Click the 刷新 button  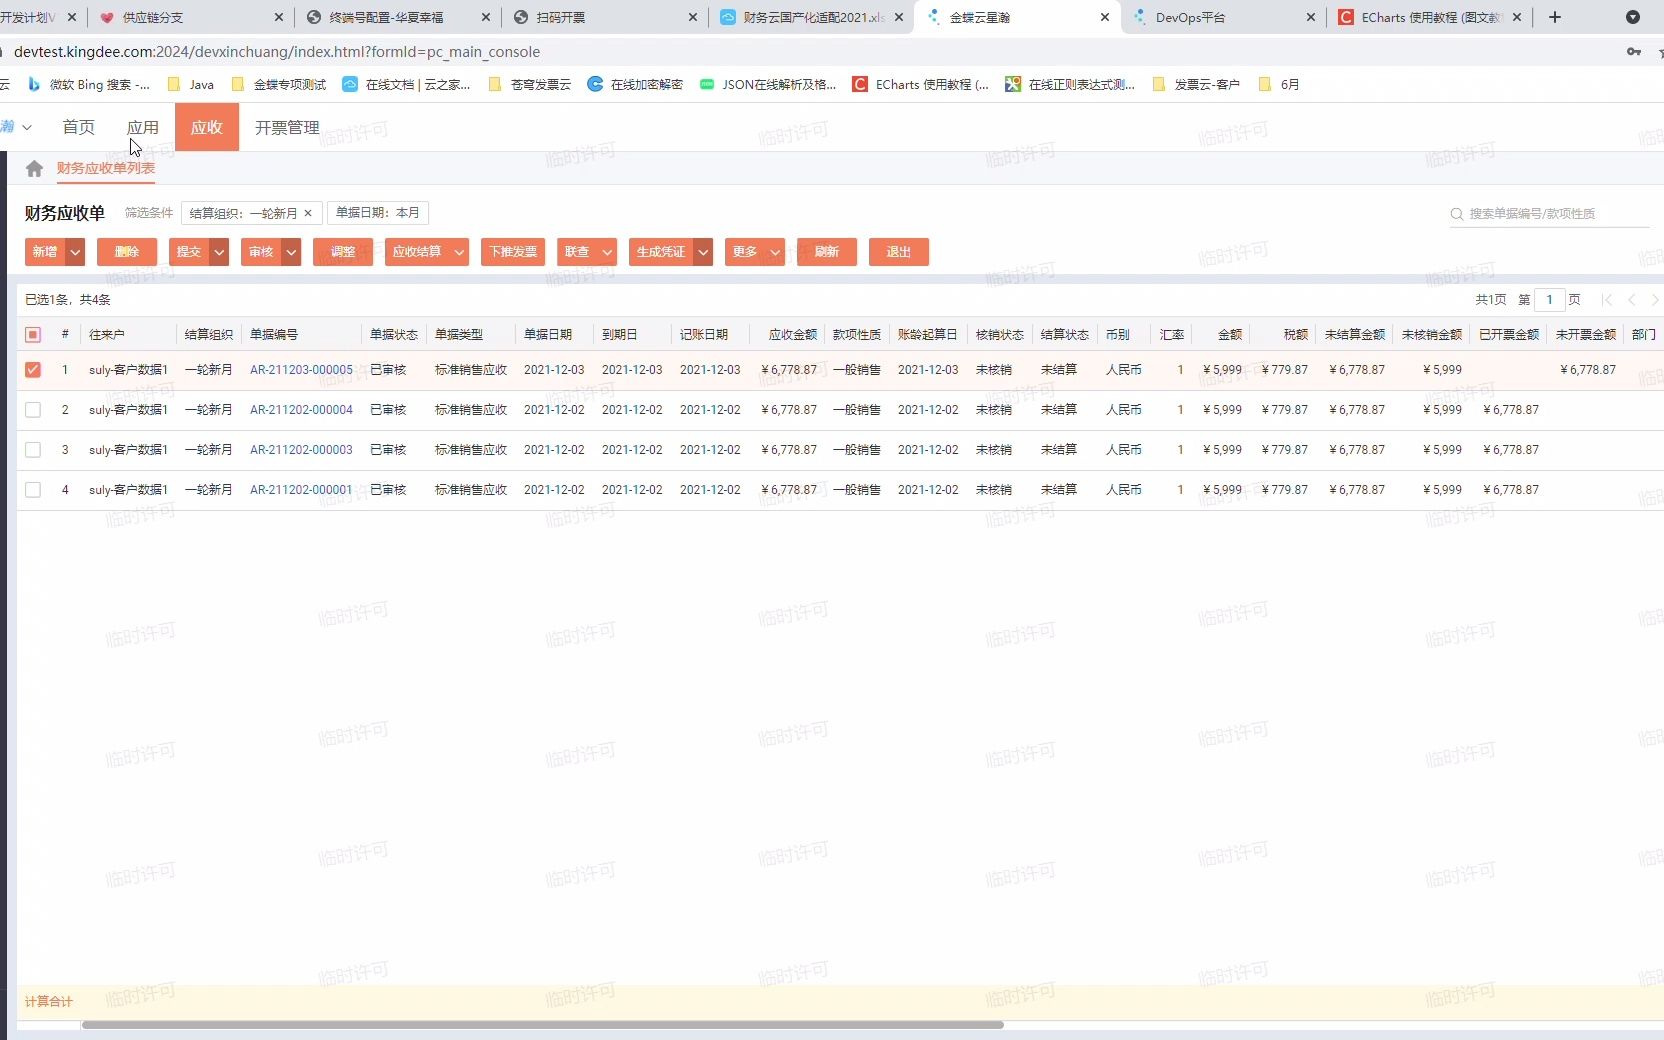point(827,252)
